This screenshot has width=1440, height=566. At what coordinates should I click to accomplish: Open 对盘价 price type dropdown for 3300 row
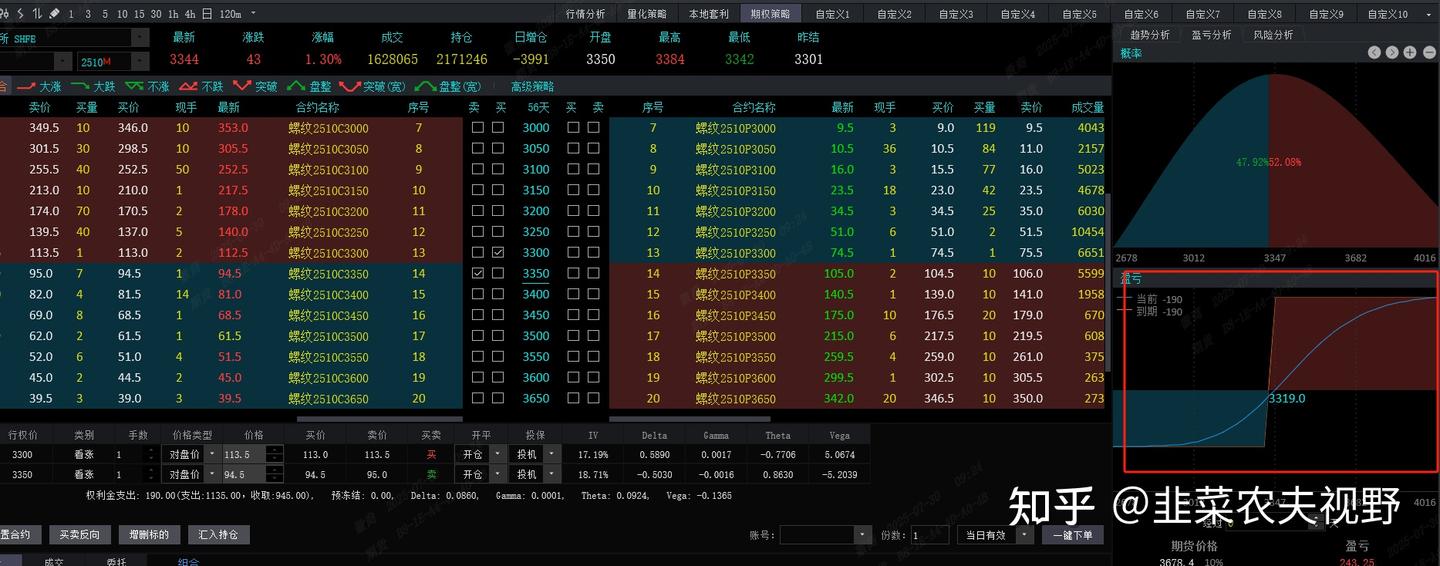tap(210, 454)
